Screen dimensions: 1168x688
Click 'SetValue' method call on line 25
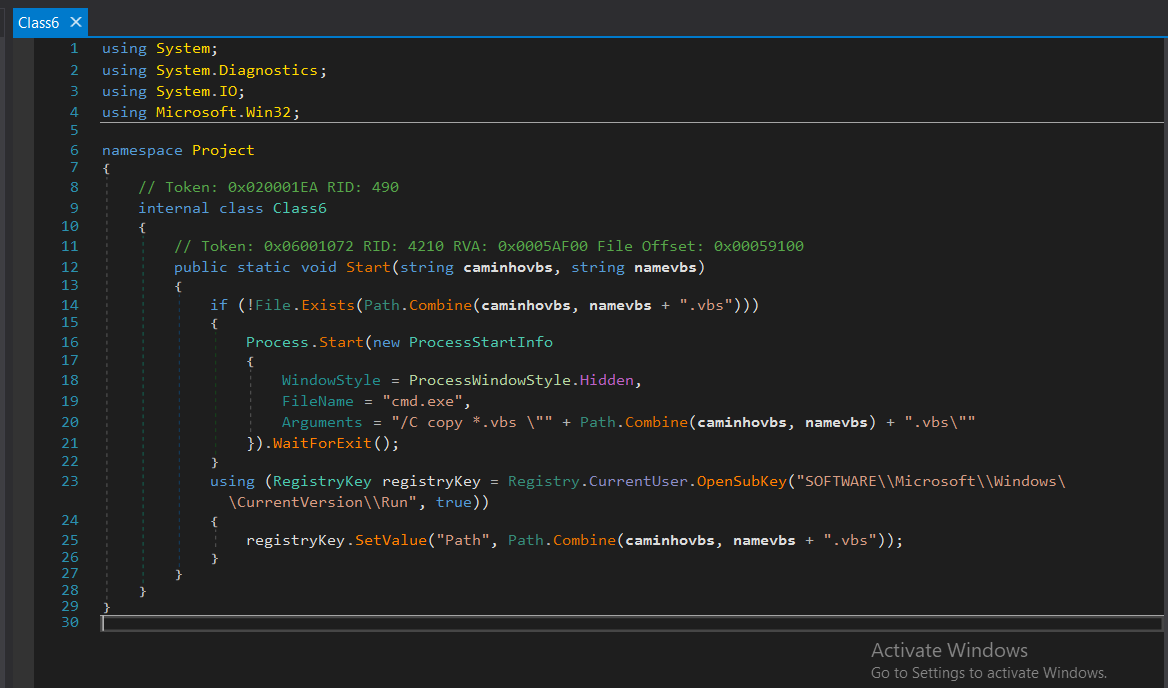point(390,540)
